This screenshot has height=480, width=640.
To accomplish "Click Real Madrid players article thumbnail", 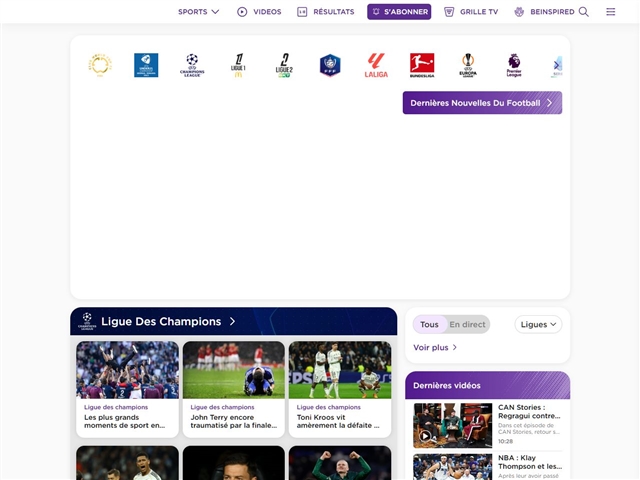I will (x=340, y=370).
